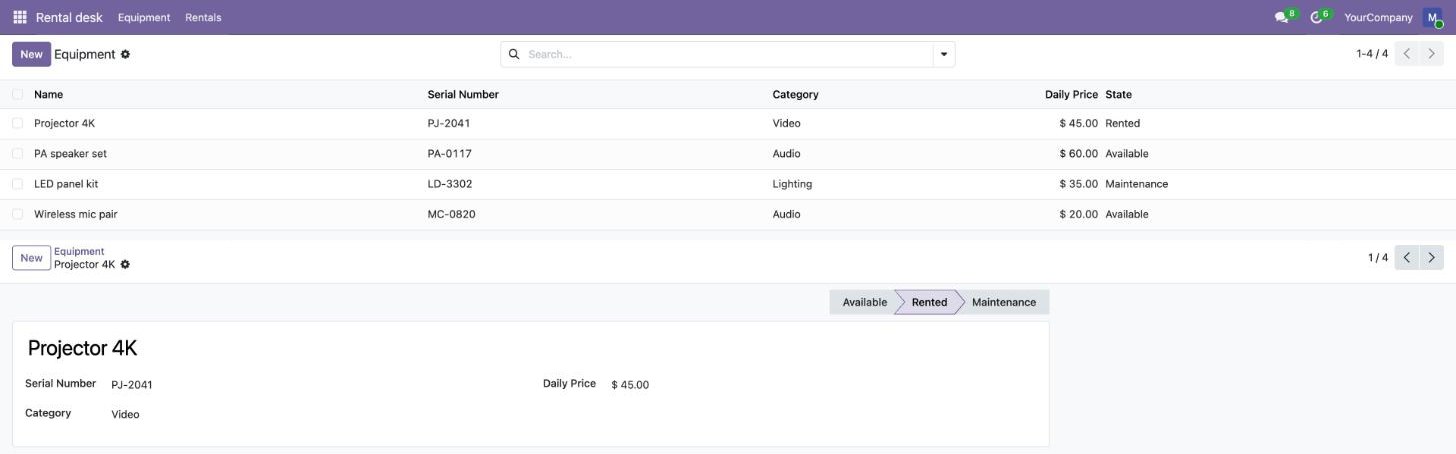Image resolution: width=1456 pixels, height=454 pixels.
Task: Toggle the select-all checkbox in the table header
Action: click(x=17, y=94)
